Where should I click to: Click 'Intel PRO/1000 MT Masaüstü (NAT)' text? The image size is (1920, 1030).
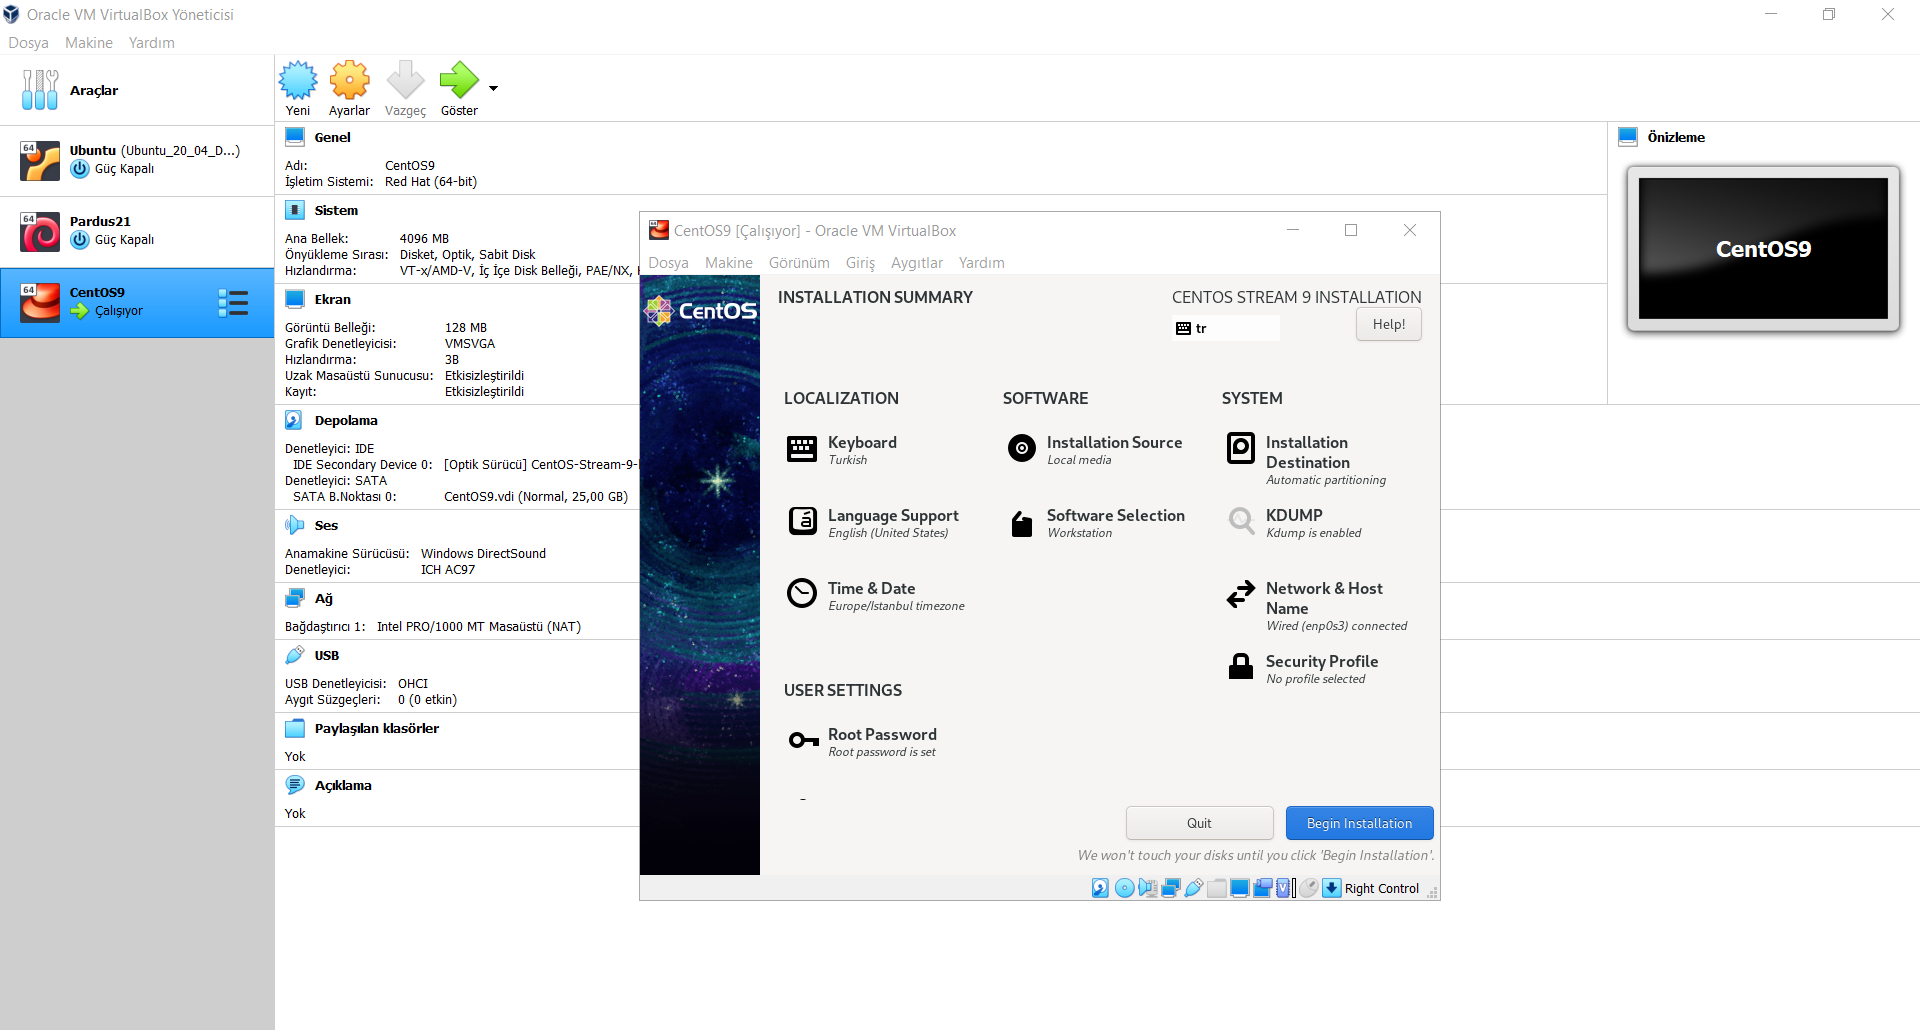tap(479, 626)
